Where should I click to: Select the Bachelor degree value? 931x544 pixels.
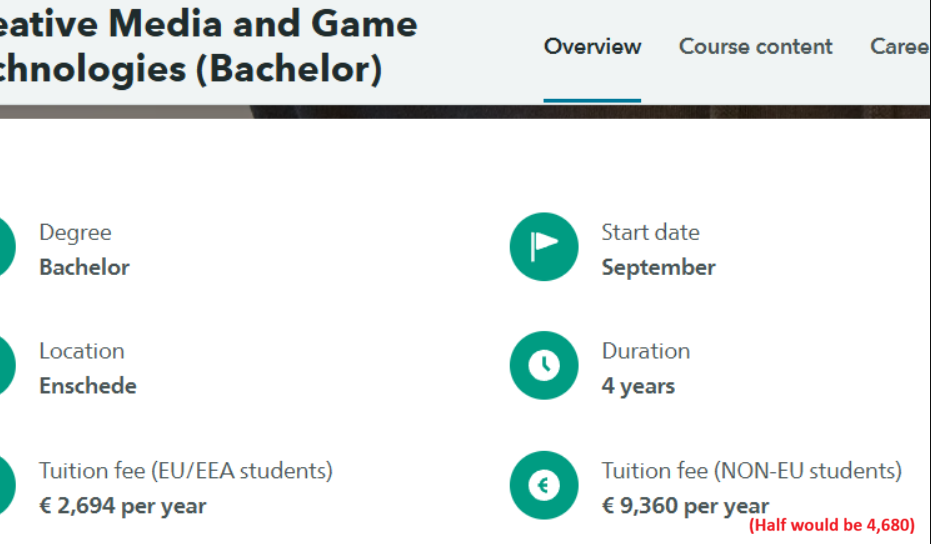(84, 268)
